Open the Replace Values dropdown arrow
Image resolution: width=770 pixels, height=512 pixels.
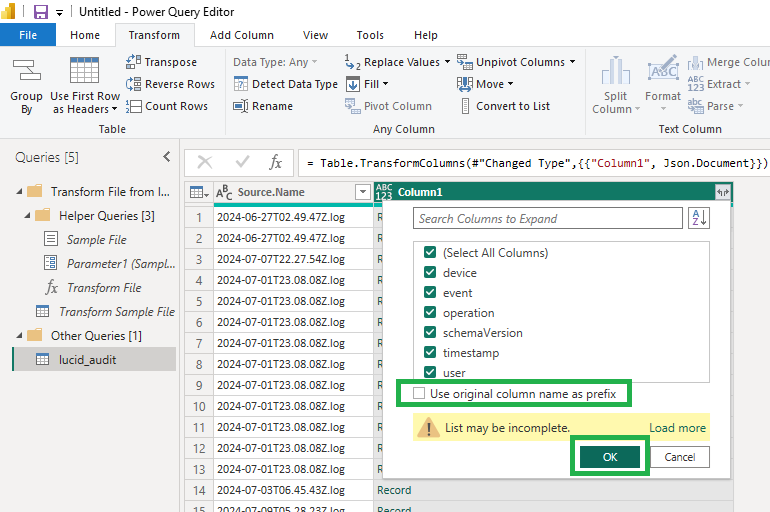(447, 62)
